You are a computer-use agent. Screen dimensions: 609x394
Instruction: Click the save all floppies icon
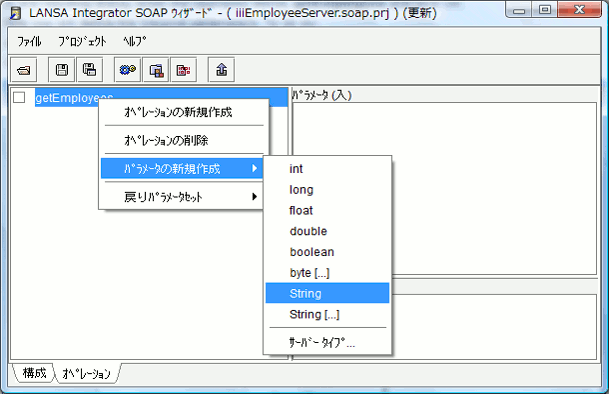point(90,70)
